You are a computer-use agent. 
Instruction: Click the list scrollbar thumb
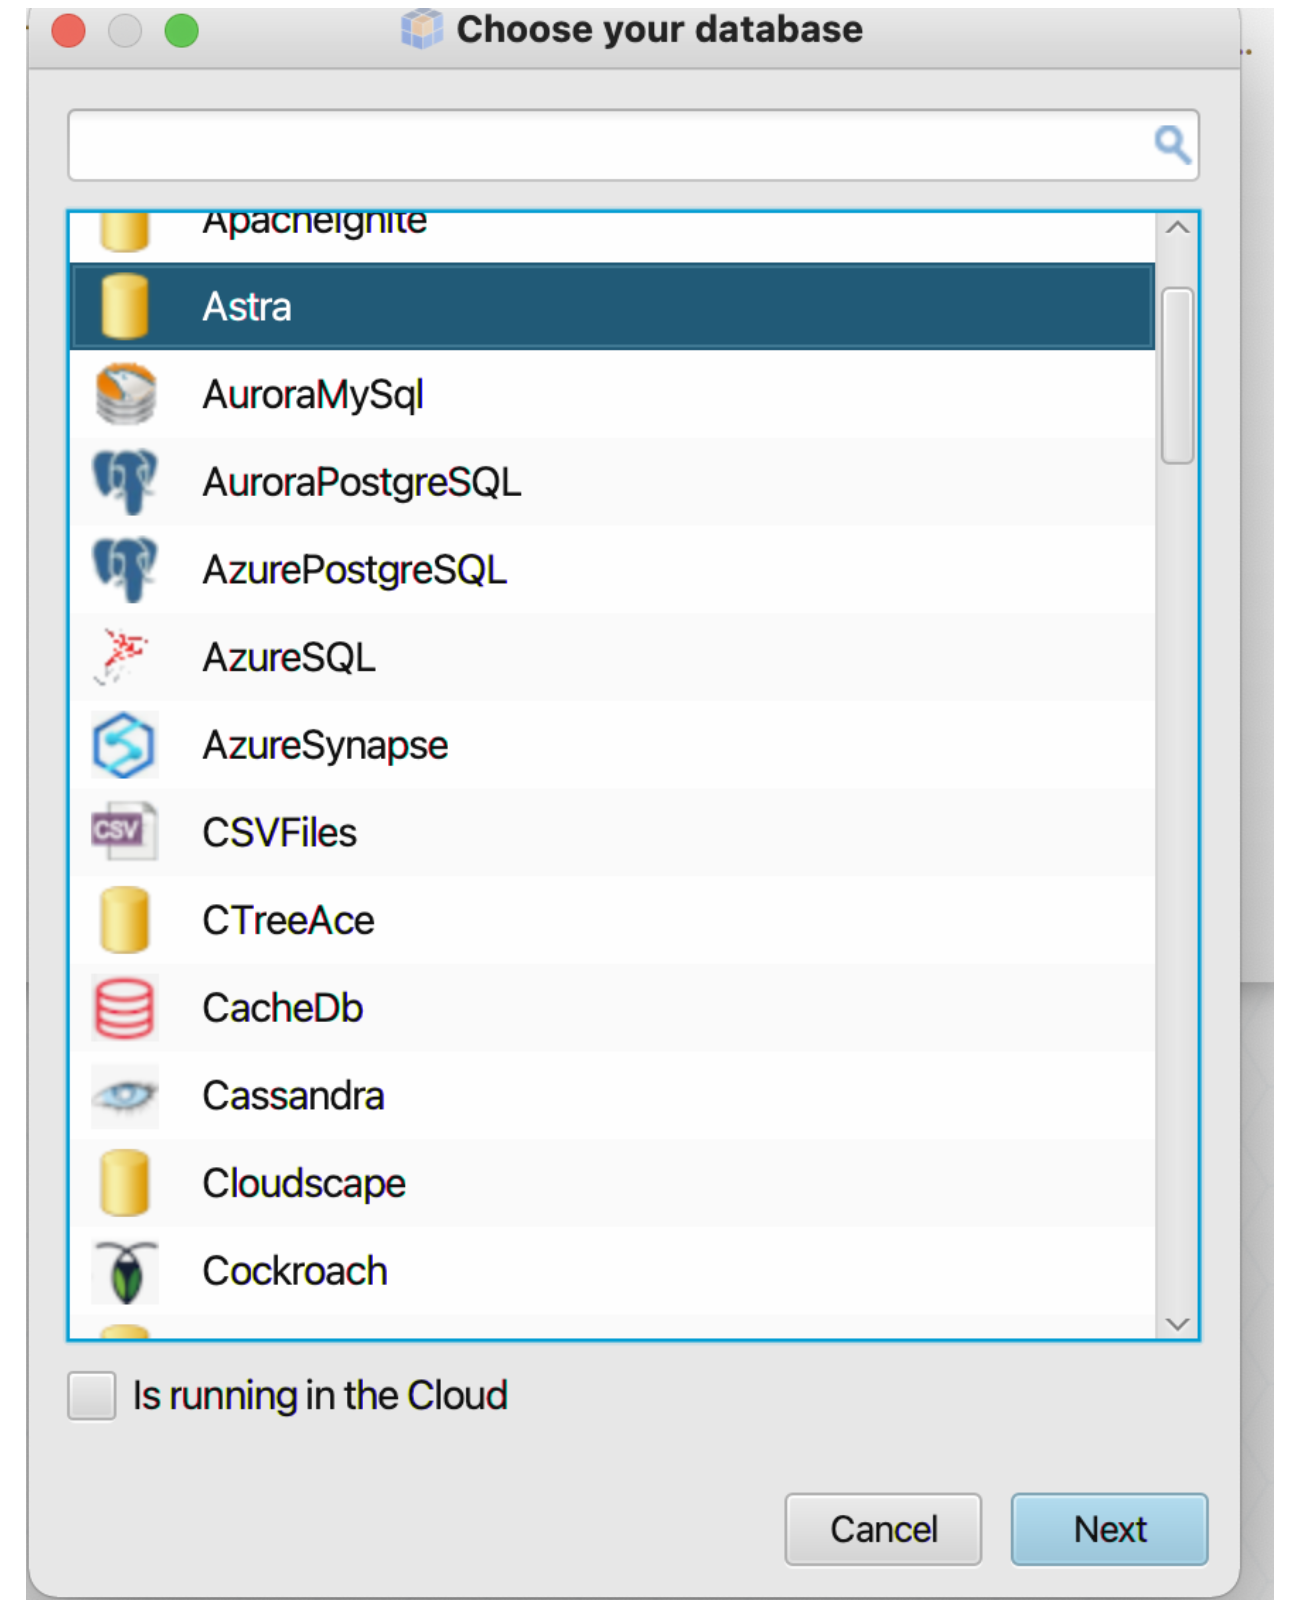tap(1178, 376)
